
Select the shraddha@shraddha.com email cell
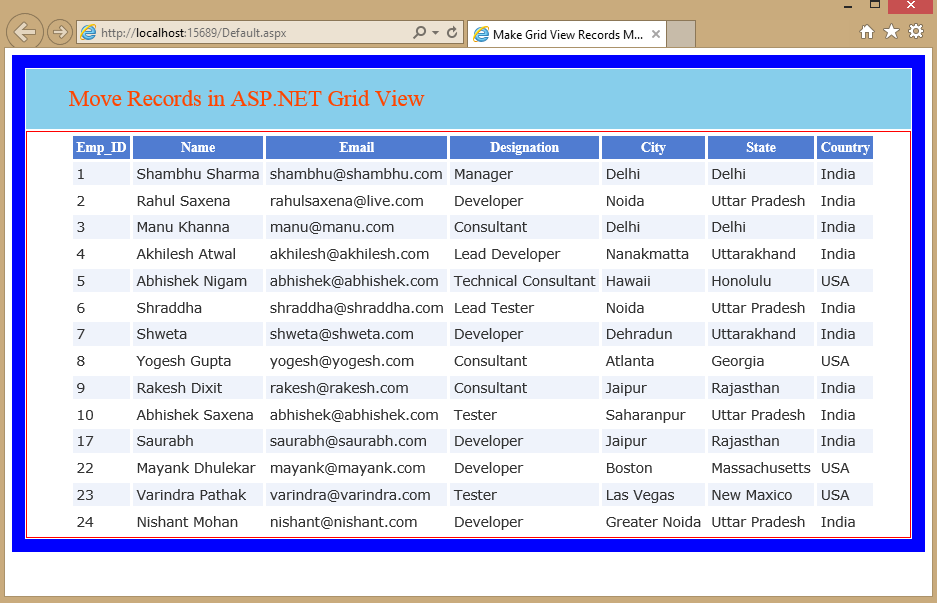pos(356,308)
